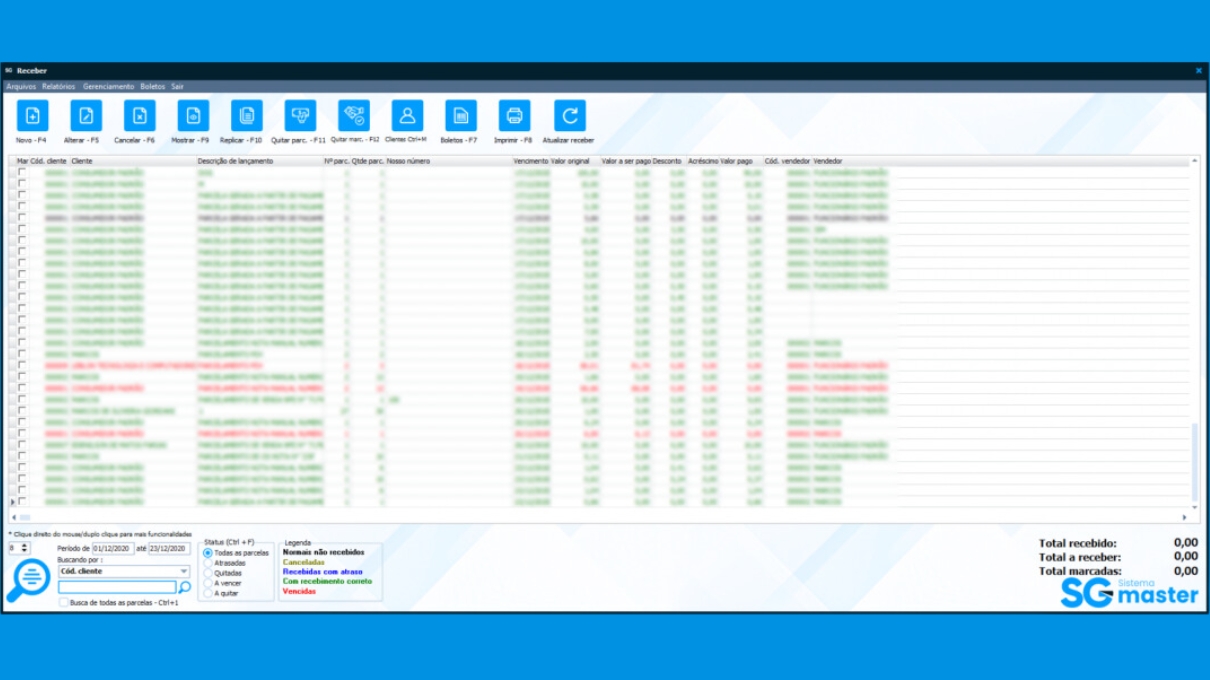Click the Atualizar receber refresh icon
This screenshot has height=680, width=1210.
(570, 116)
